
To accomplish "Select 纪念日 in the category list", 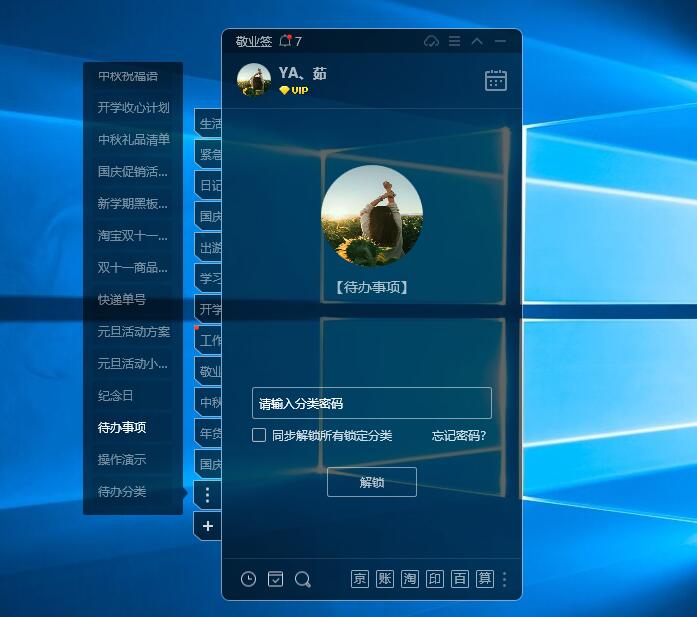I will (x=133, y=396).
